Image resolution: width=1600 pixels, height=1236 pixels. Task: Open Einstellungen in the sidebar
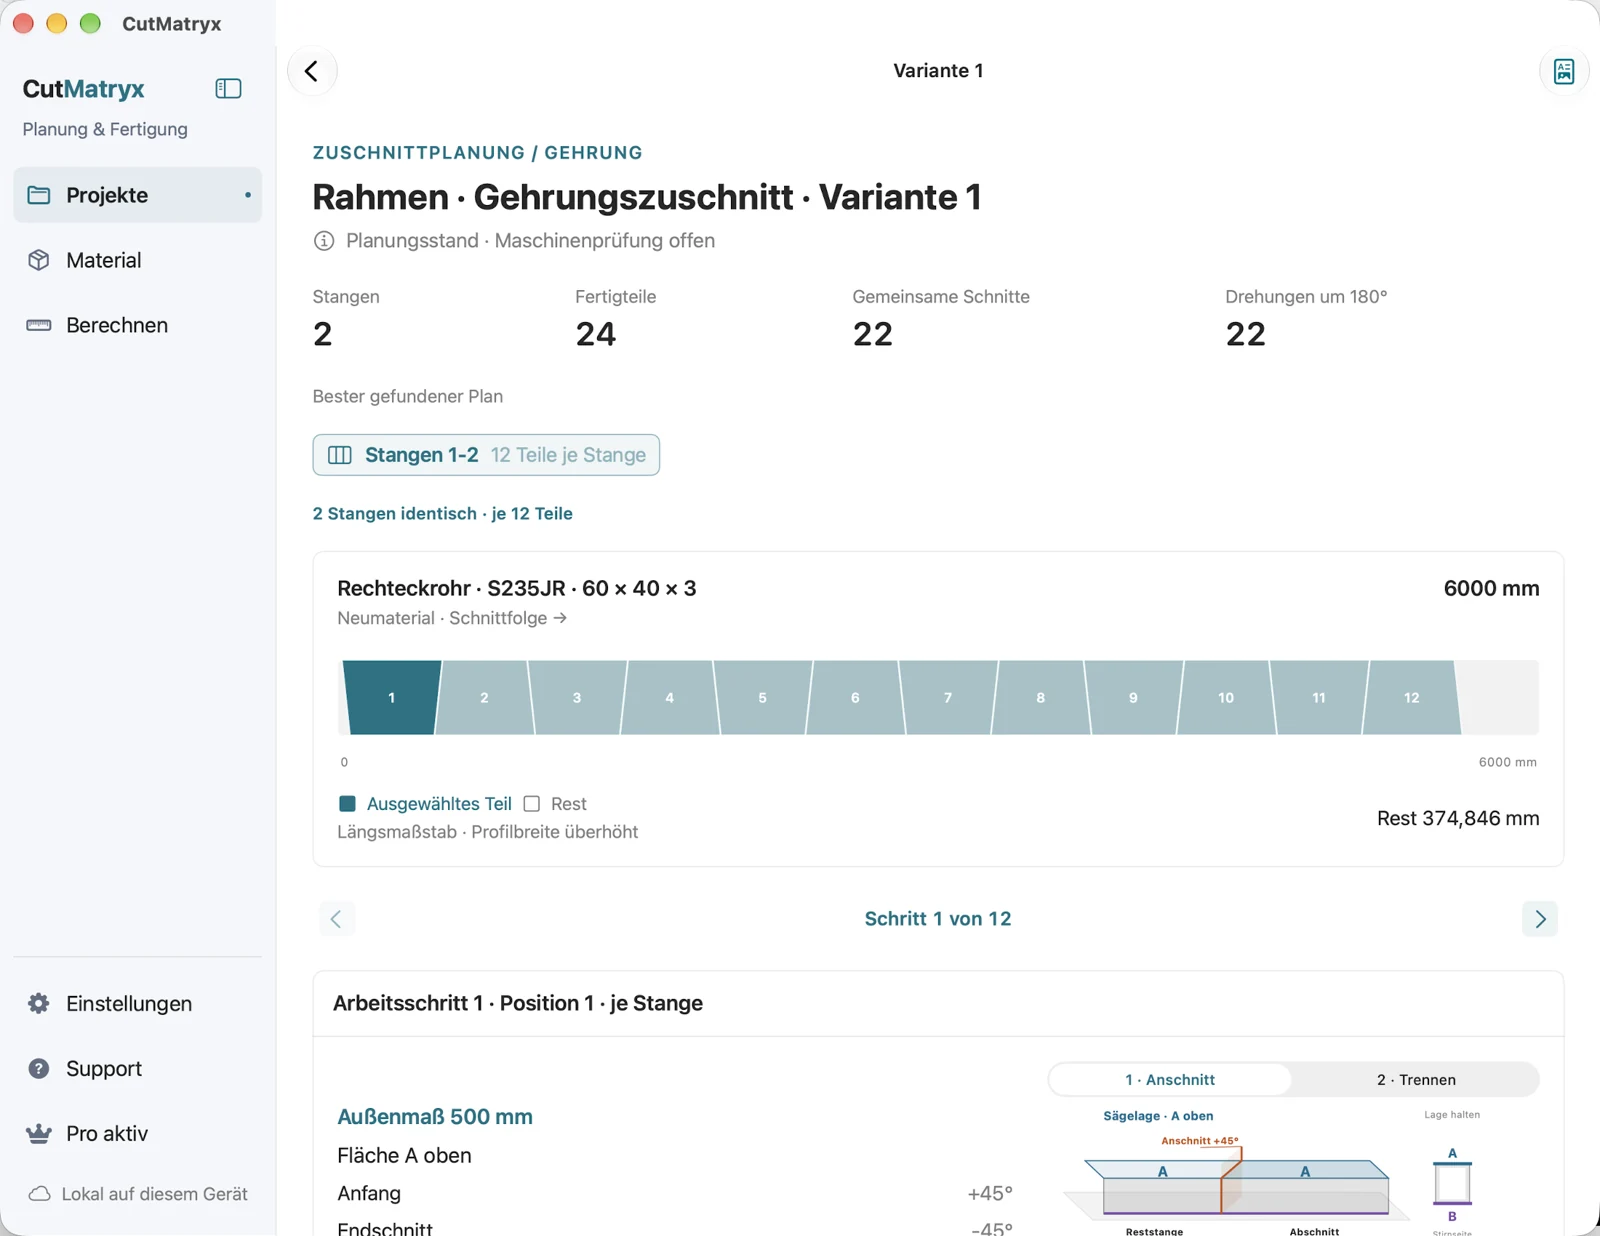coord(138,1003)
